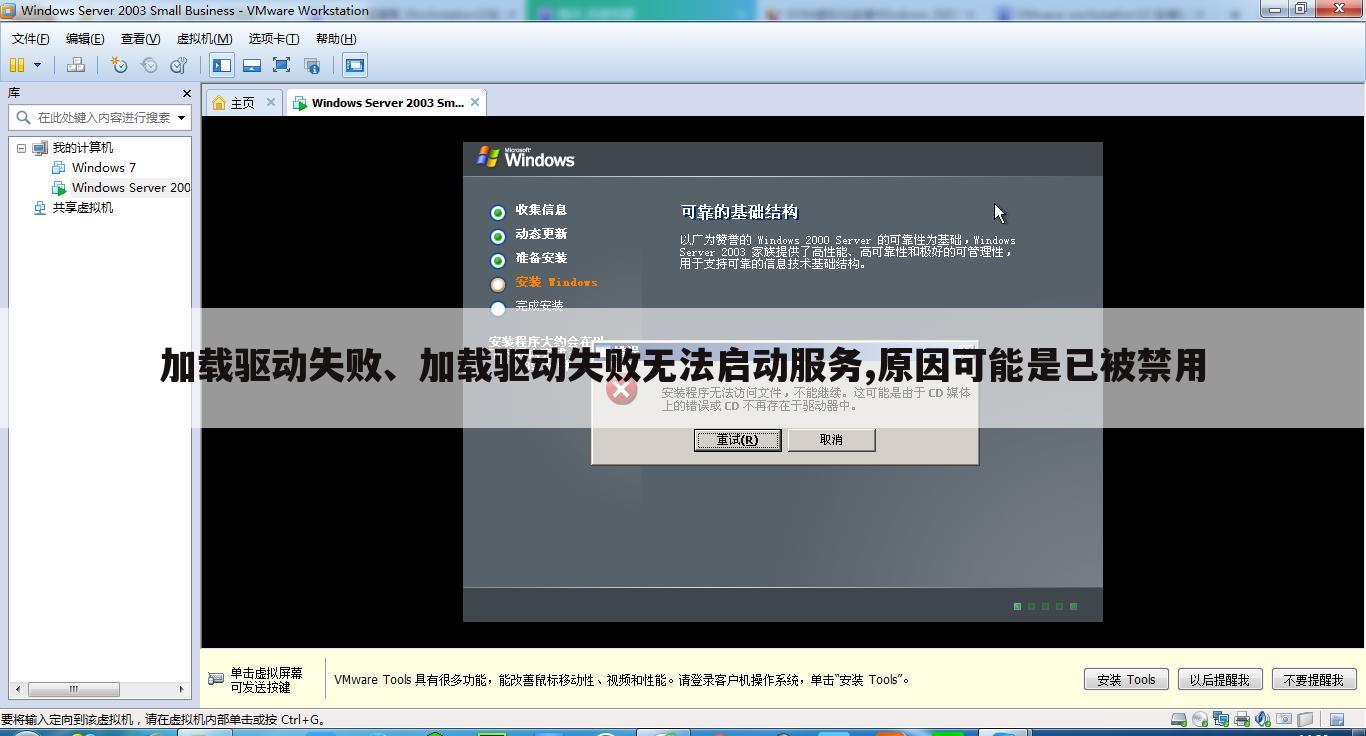Select 我的计算机 label in the library
This screenshot has width=1366, height=736.
[83, 147]
